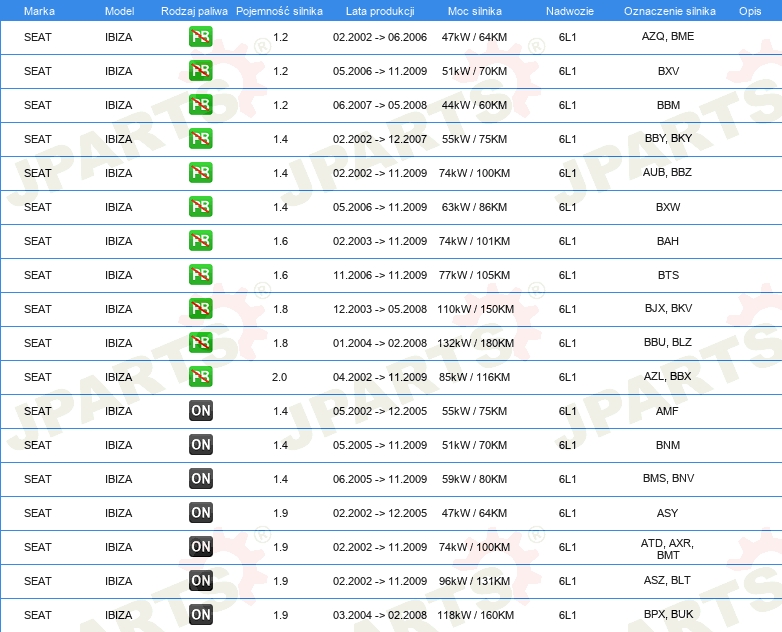The image size is (782, 632).
Task: Click power value 59kW / 80KM
Action: point(474,479)
